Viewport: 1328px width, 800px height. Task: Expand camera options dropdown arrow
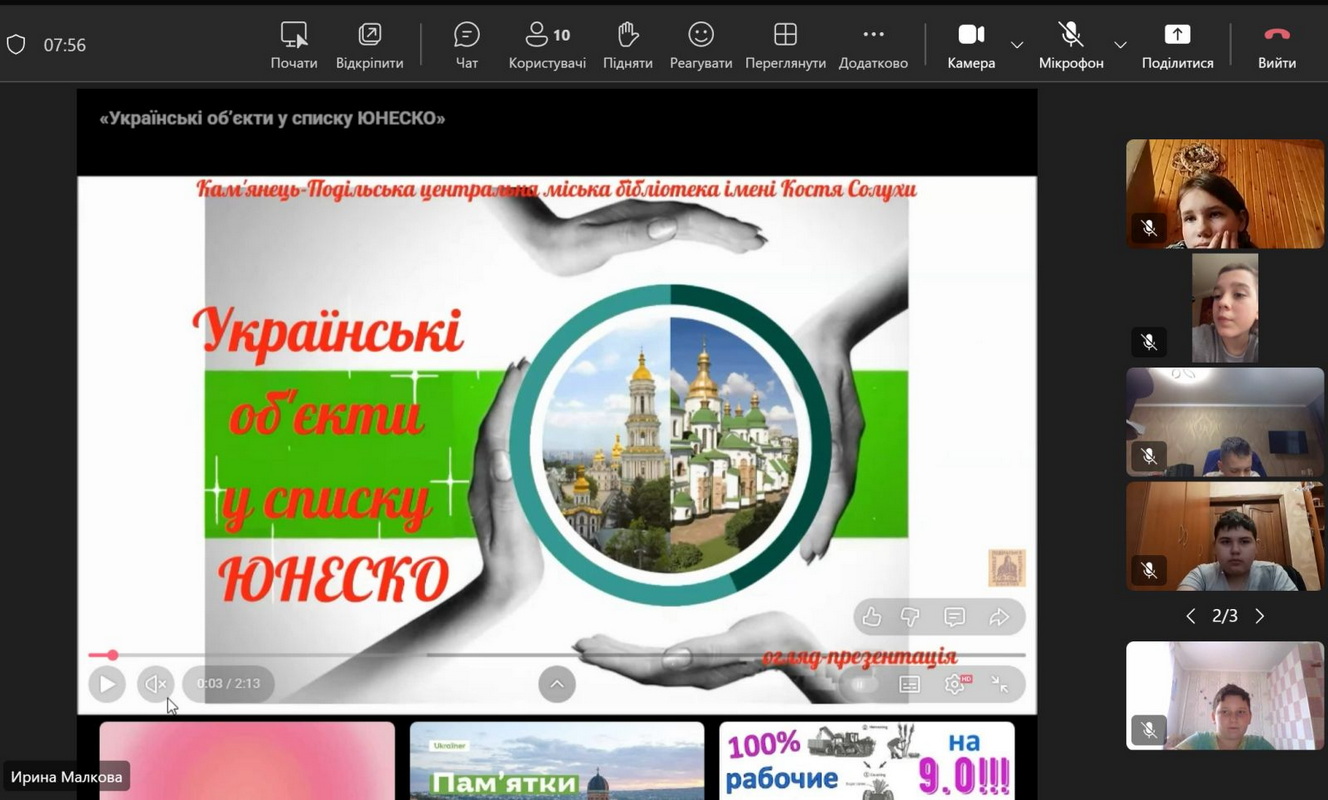(x=1017, y=45)
